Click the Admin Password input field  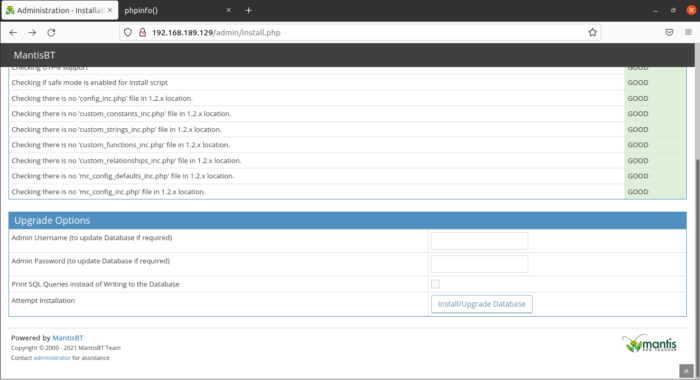[479, 264]
